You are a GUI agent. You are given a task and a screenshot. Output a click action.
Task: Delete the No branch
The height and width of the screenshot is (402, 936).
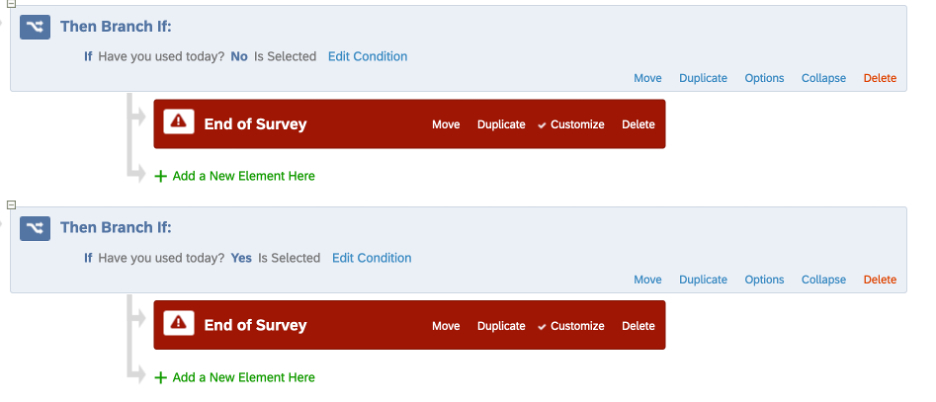point(880,78)
